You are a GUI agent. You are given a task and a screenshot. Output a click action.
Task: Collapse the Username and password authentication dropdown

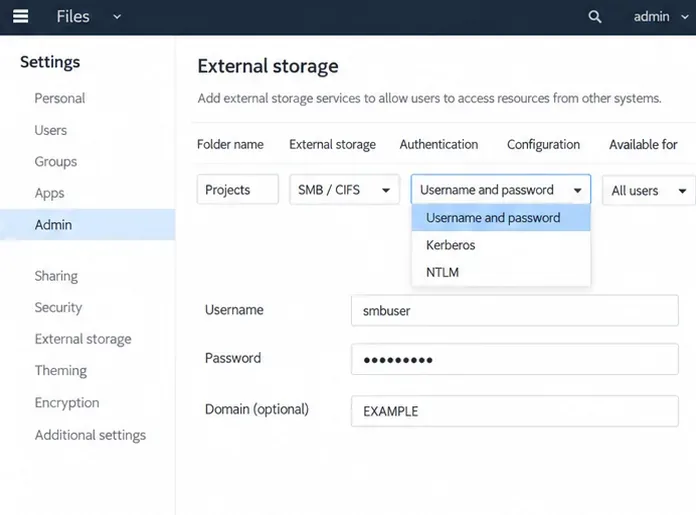pos(501,190)
